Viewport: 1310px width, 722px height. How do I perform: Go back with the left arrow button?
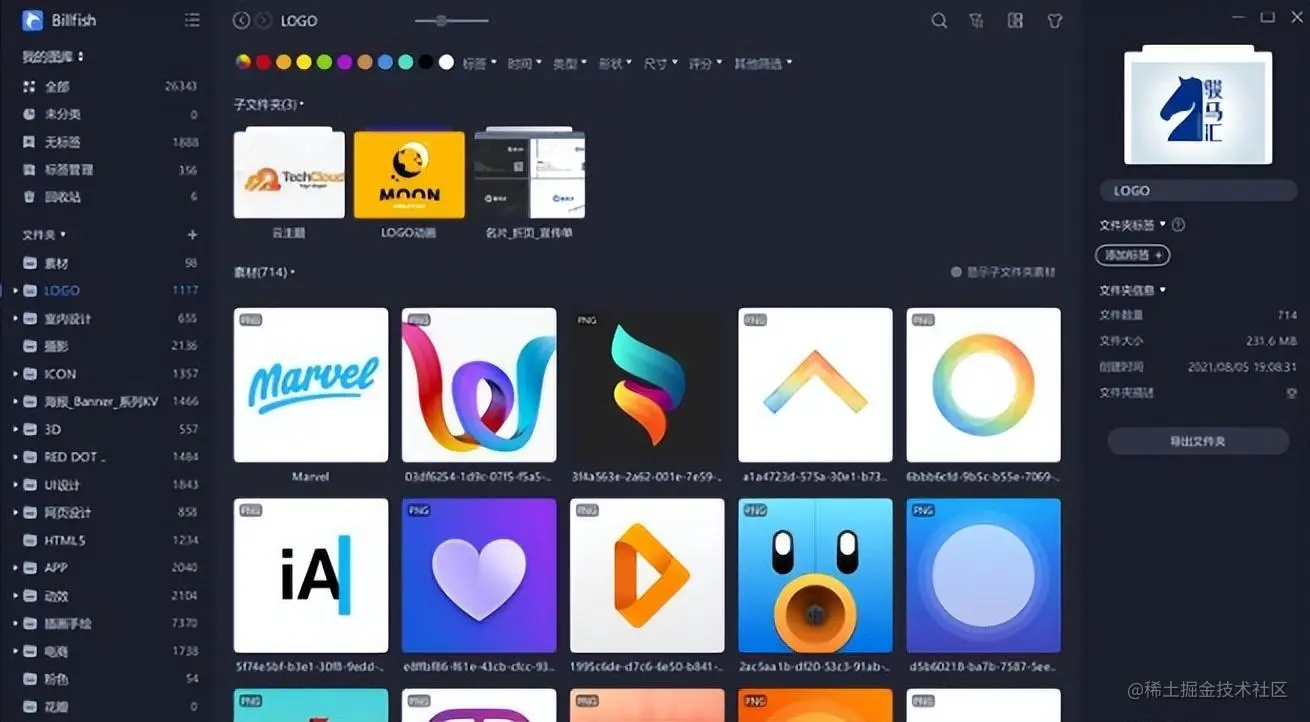tap(240, 21)
